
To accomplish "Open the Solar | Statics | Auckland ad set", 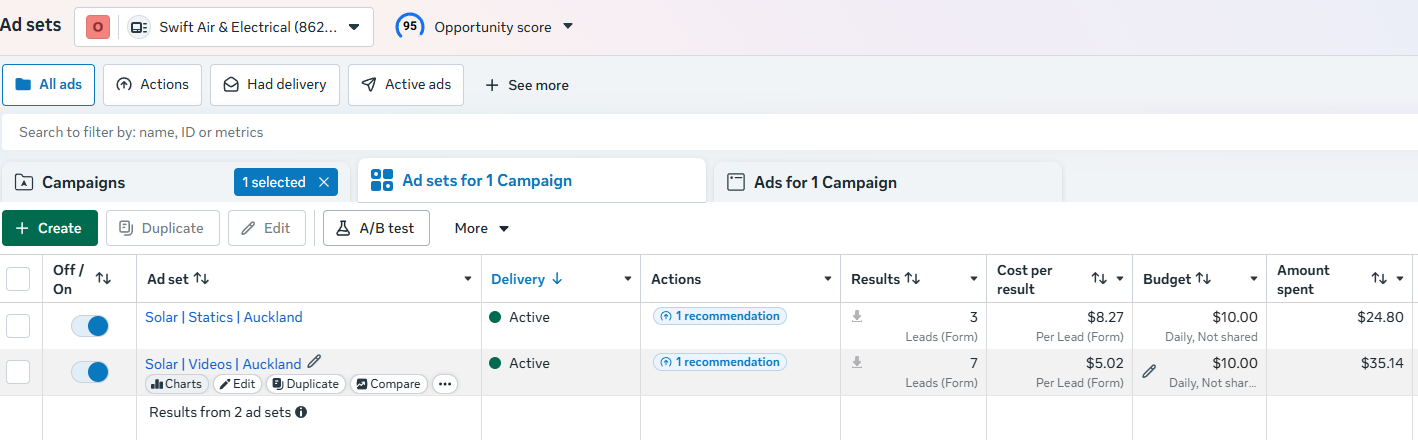I will [x=224, y=317].
